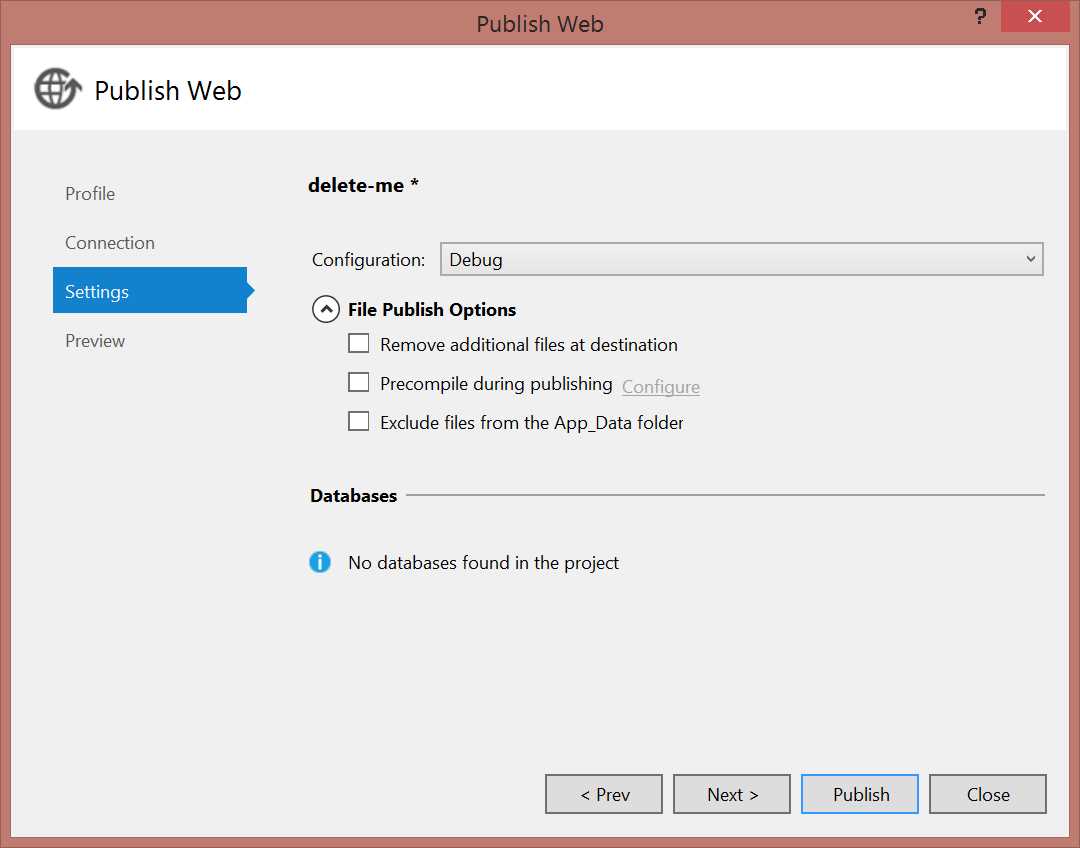The height and width of the screenshot is (848, 1080).
Task: Check Precompile during publishing
Action: pos(358,381)
